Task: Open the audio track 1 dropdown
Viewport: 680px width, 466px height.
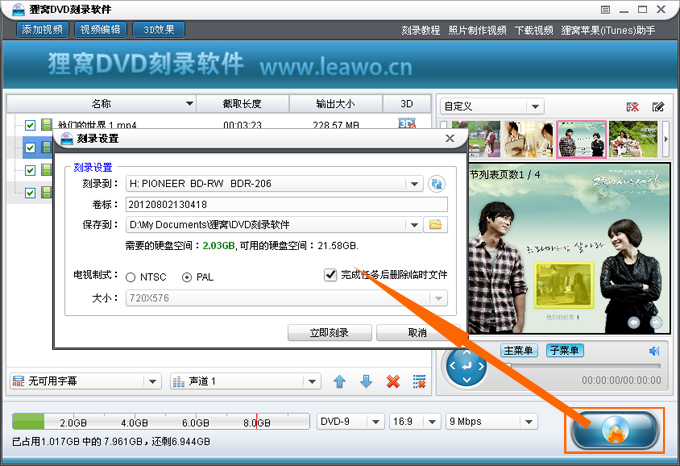Action: pos(312,381)
